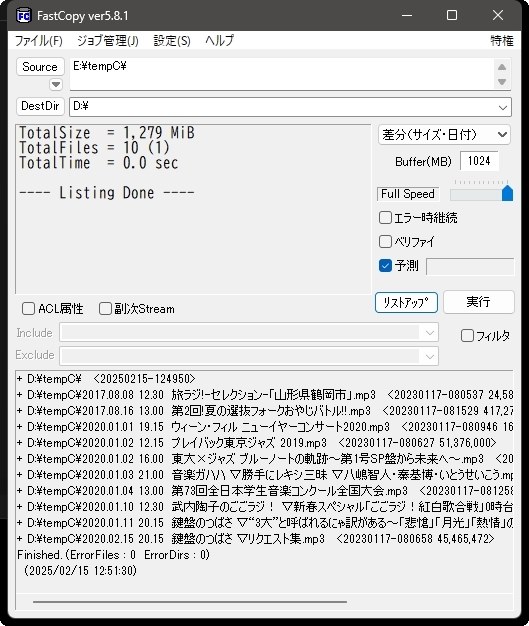Click the DestDir button

tap(40, 106)
